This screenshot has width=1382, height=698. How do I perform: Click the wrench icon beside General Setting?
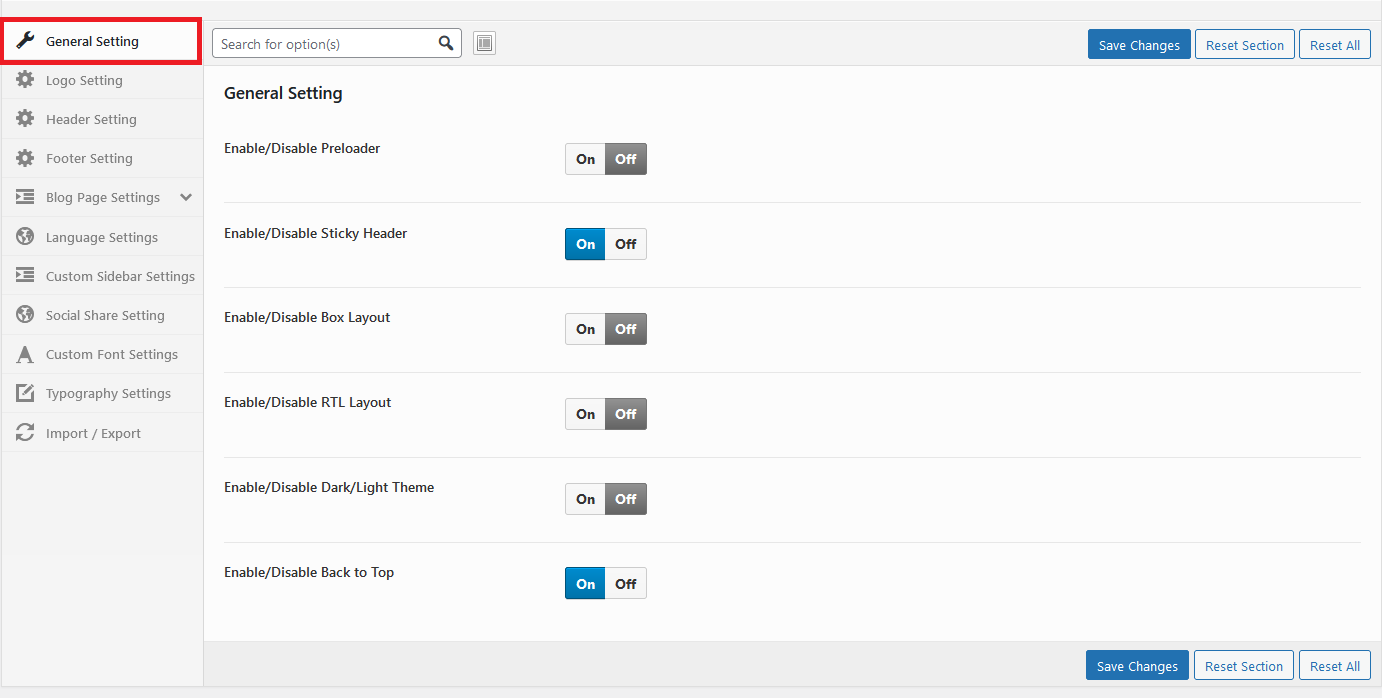point(26,41)
